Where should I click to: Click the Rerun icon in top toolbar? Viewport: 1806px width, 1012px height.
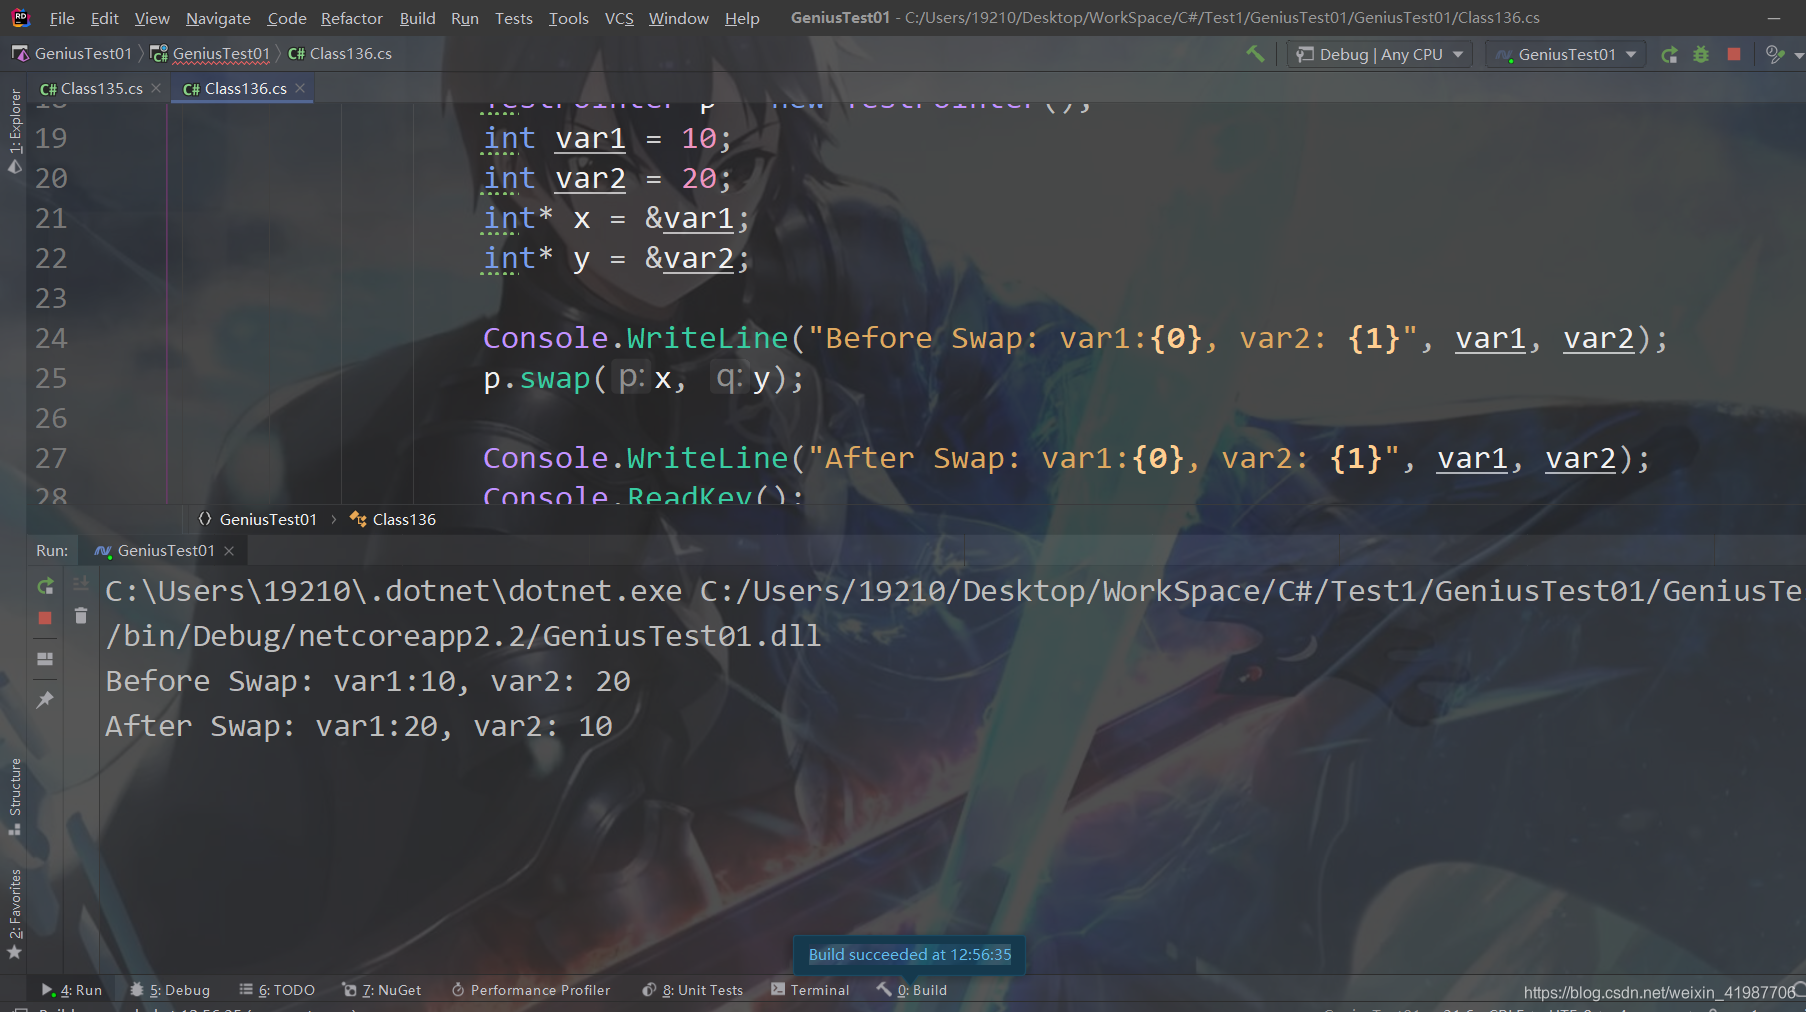(1669, 55)
